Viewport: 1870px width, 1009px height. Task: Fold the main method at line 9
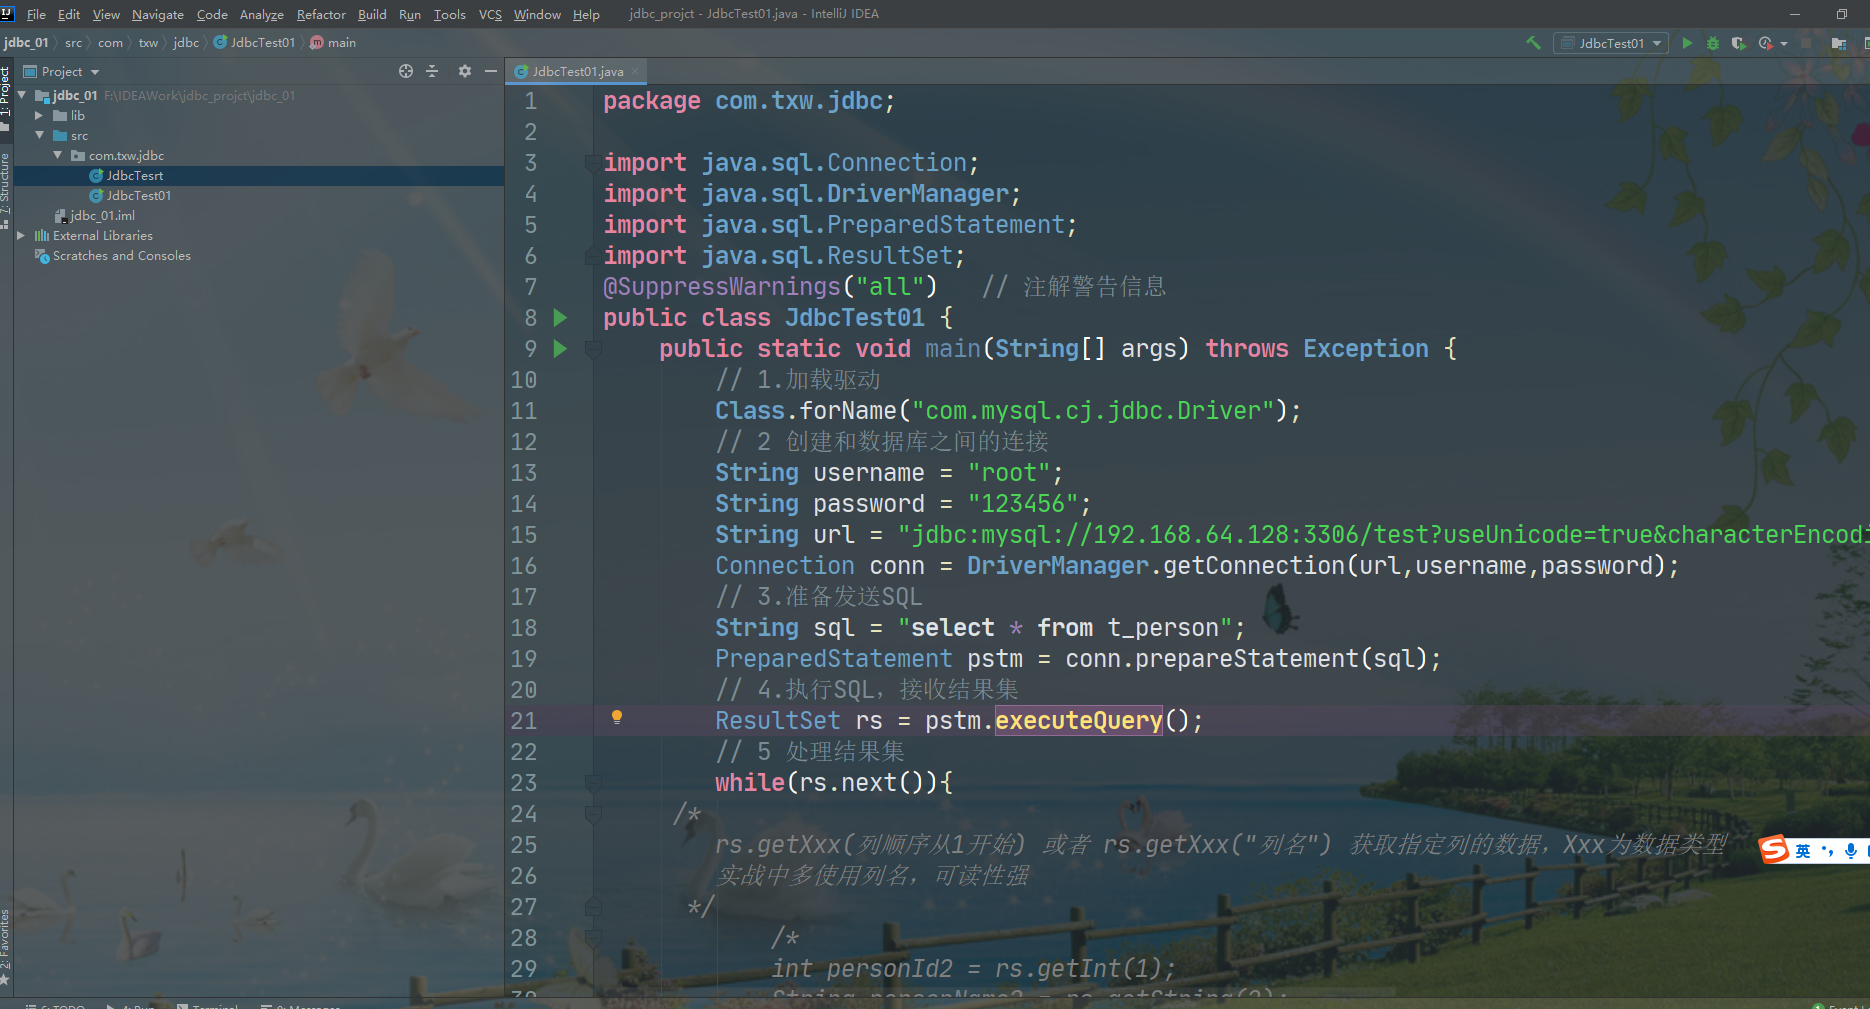[x=593, y=349]
